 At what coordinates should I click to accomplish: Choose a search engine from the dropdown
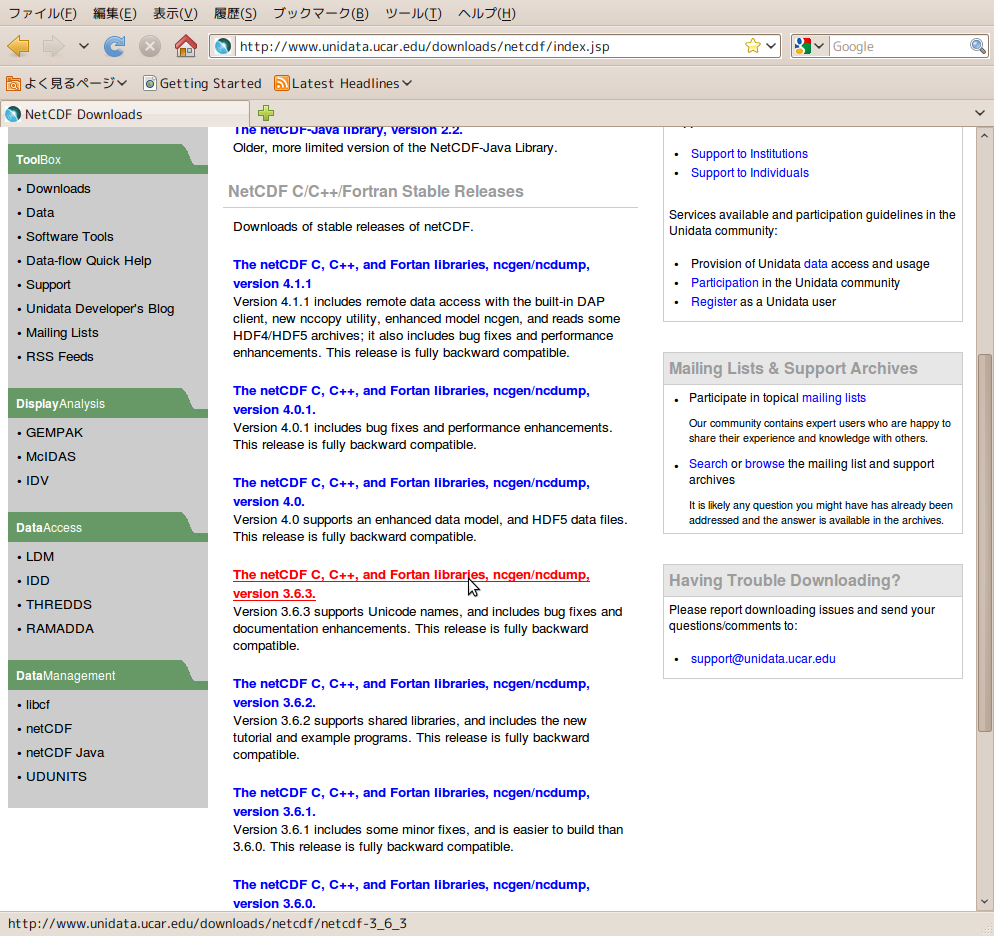coord(810,46)
